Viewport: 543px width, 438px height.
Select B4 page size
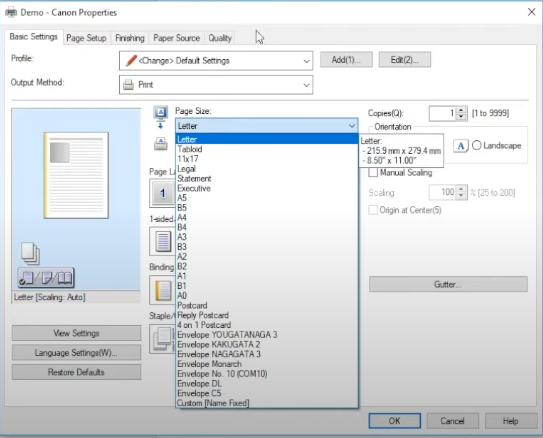coord(267,227)
